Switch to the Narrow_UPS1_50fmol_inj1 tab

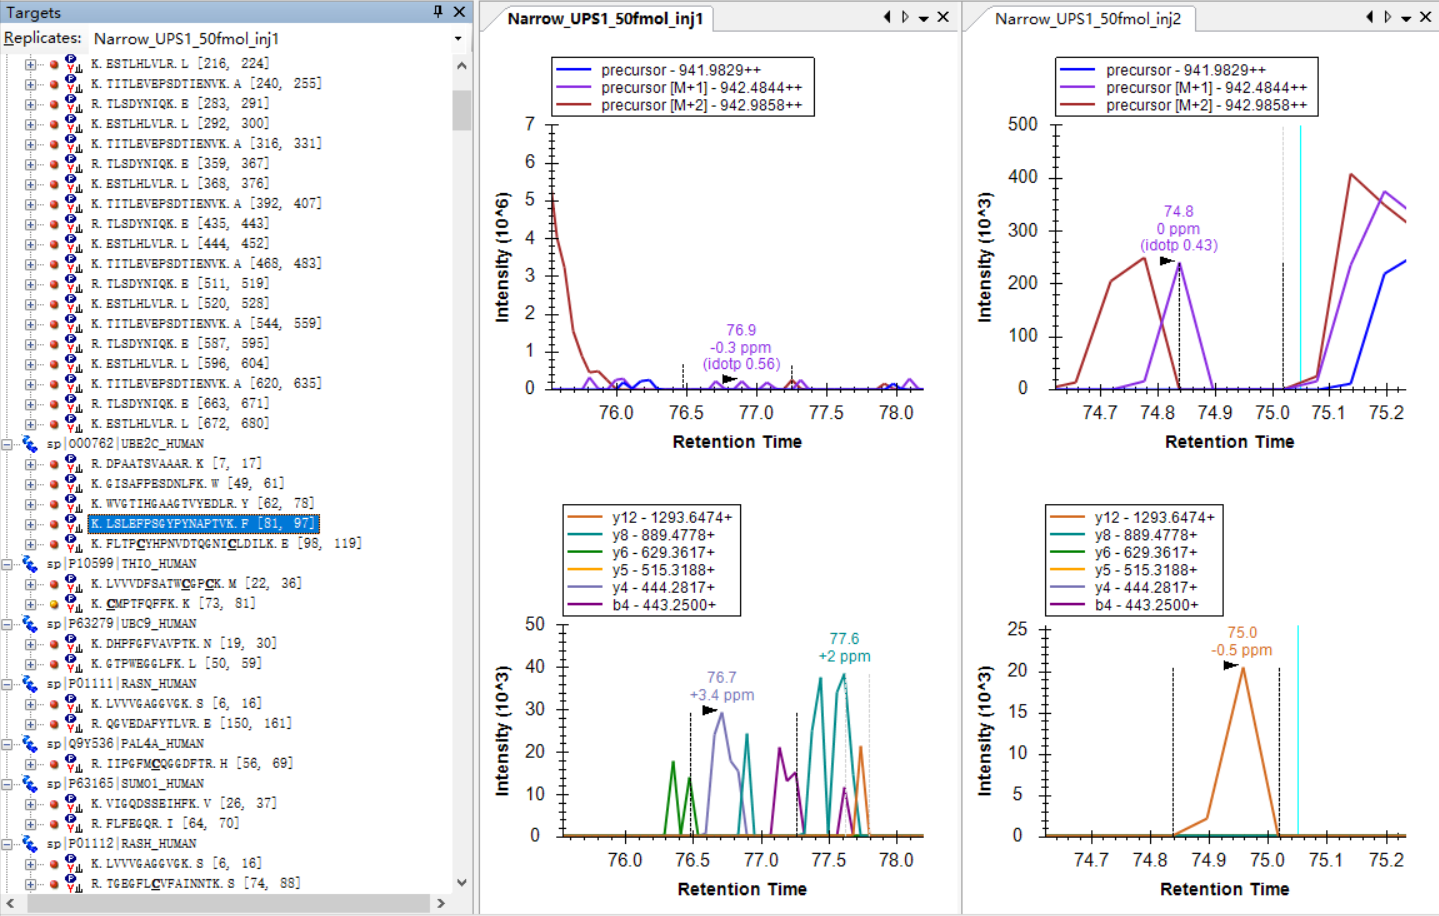(x=604, y=19)
